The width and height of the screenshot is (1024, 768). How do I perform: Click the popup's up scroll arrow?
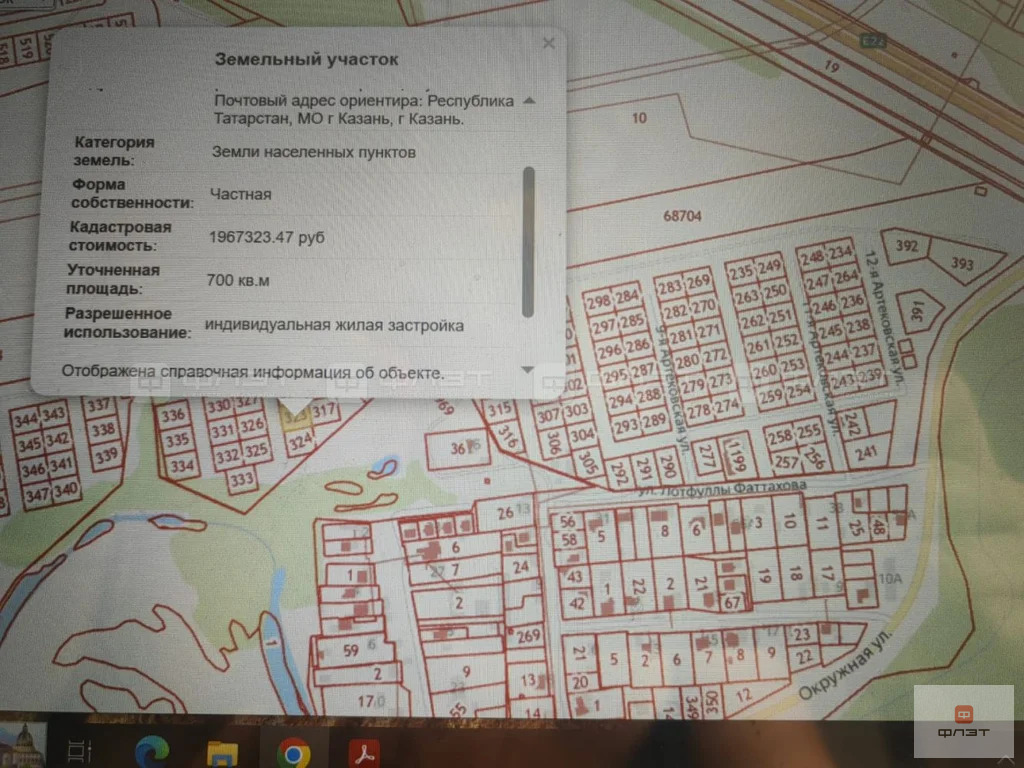[530, 101]
